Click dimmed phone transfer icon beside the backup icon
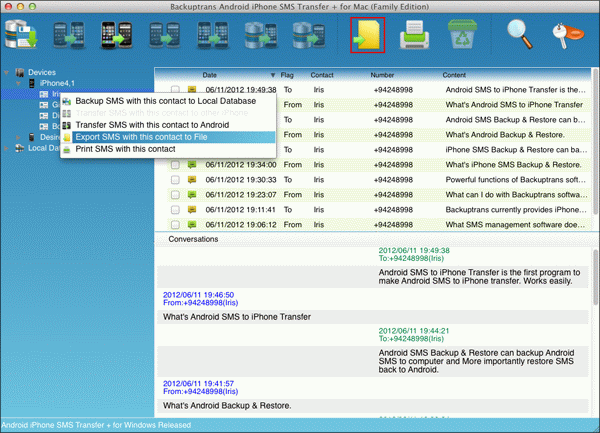The height and width of the screenshot is (433, 600). tap(69, 35)
